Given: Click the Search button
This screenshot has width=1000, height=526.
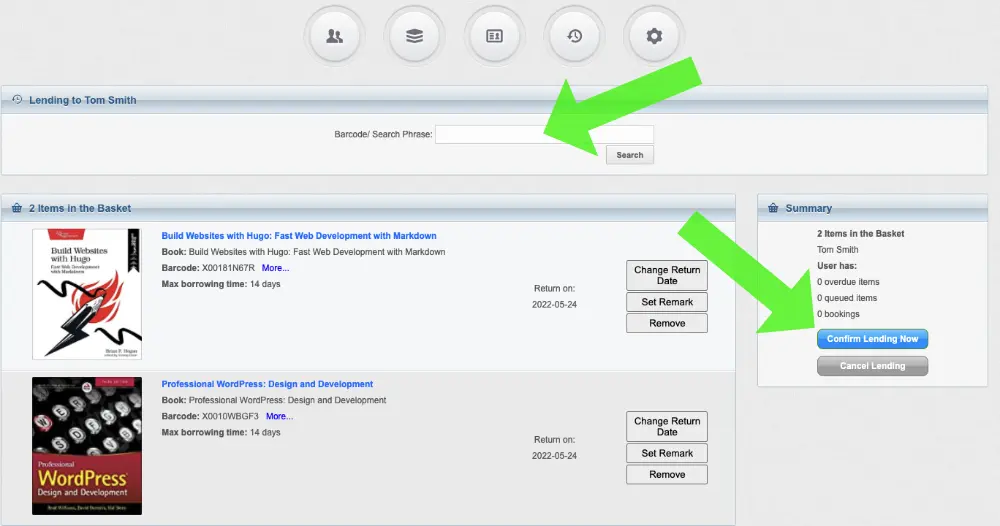Looking at the screenshot, I should [629, 155].
